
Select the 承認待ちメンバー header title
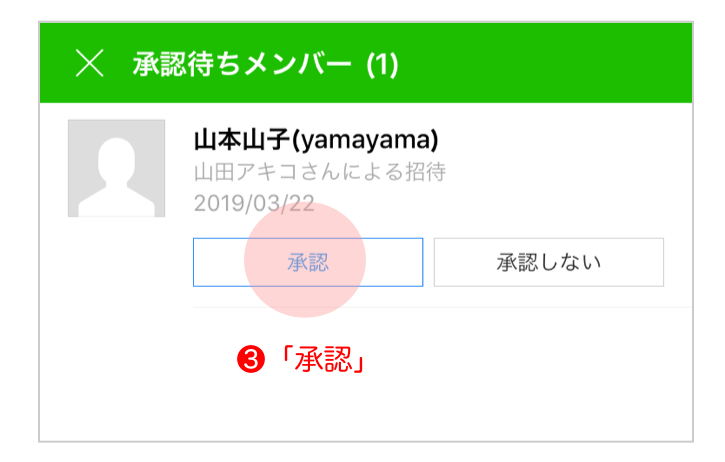click(x=242, y=64)
